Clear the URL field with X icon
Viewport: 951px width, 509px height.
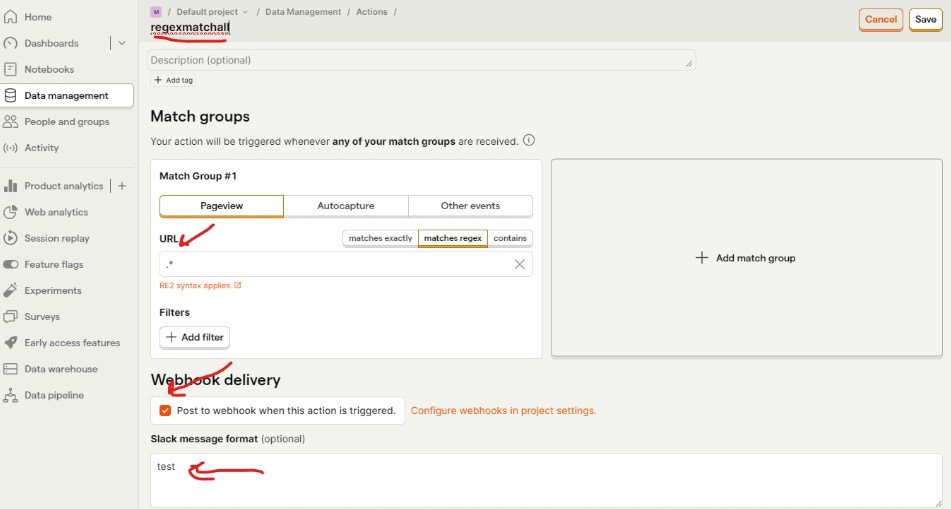519,264
